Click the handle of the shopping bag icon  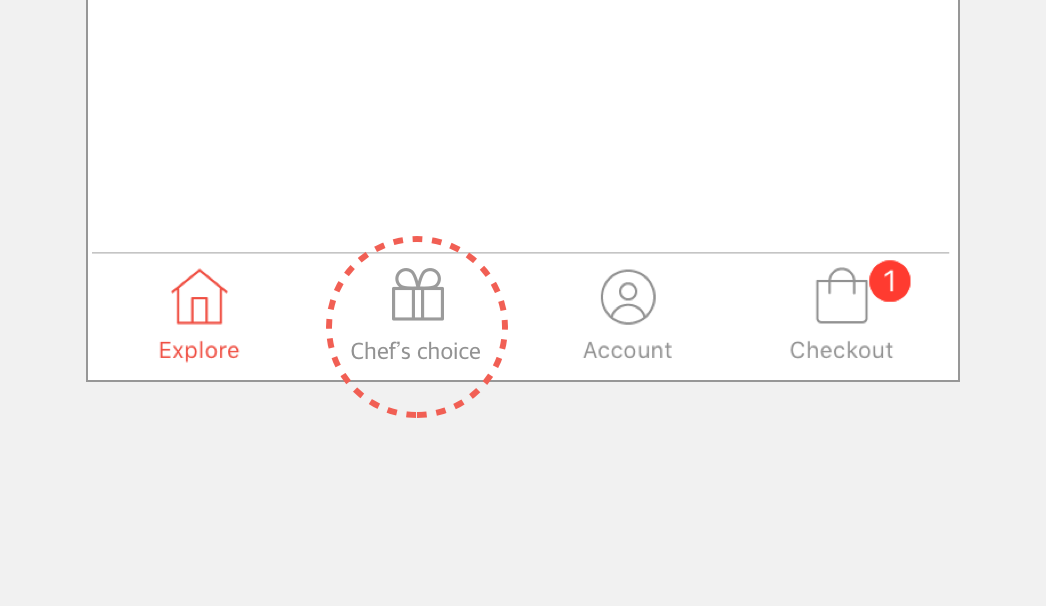[842, 280]
